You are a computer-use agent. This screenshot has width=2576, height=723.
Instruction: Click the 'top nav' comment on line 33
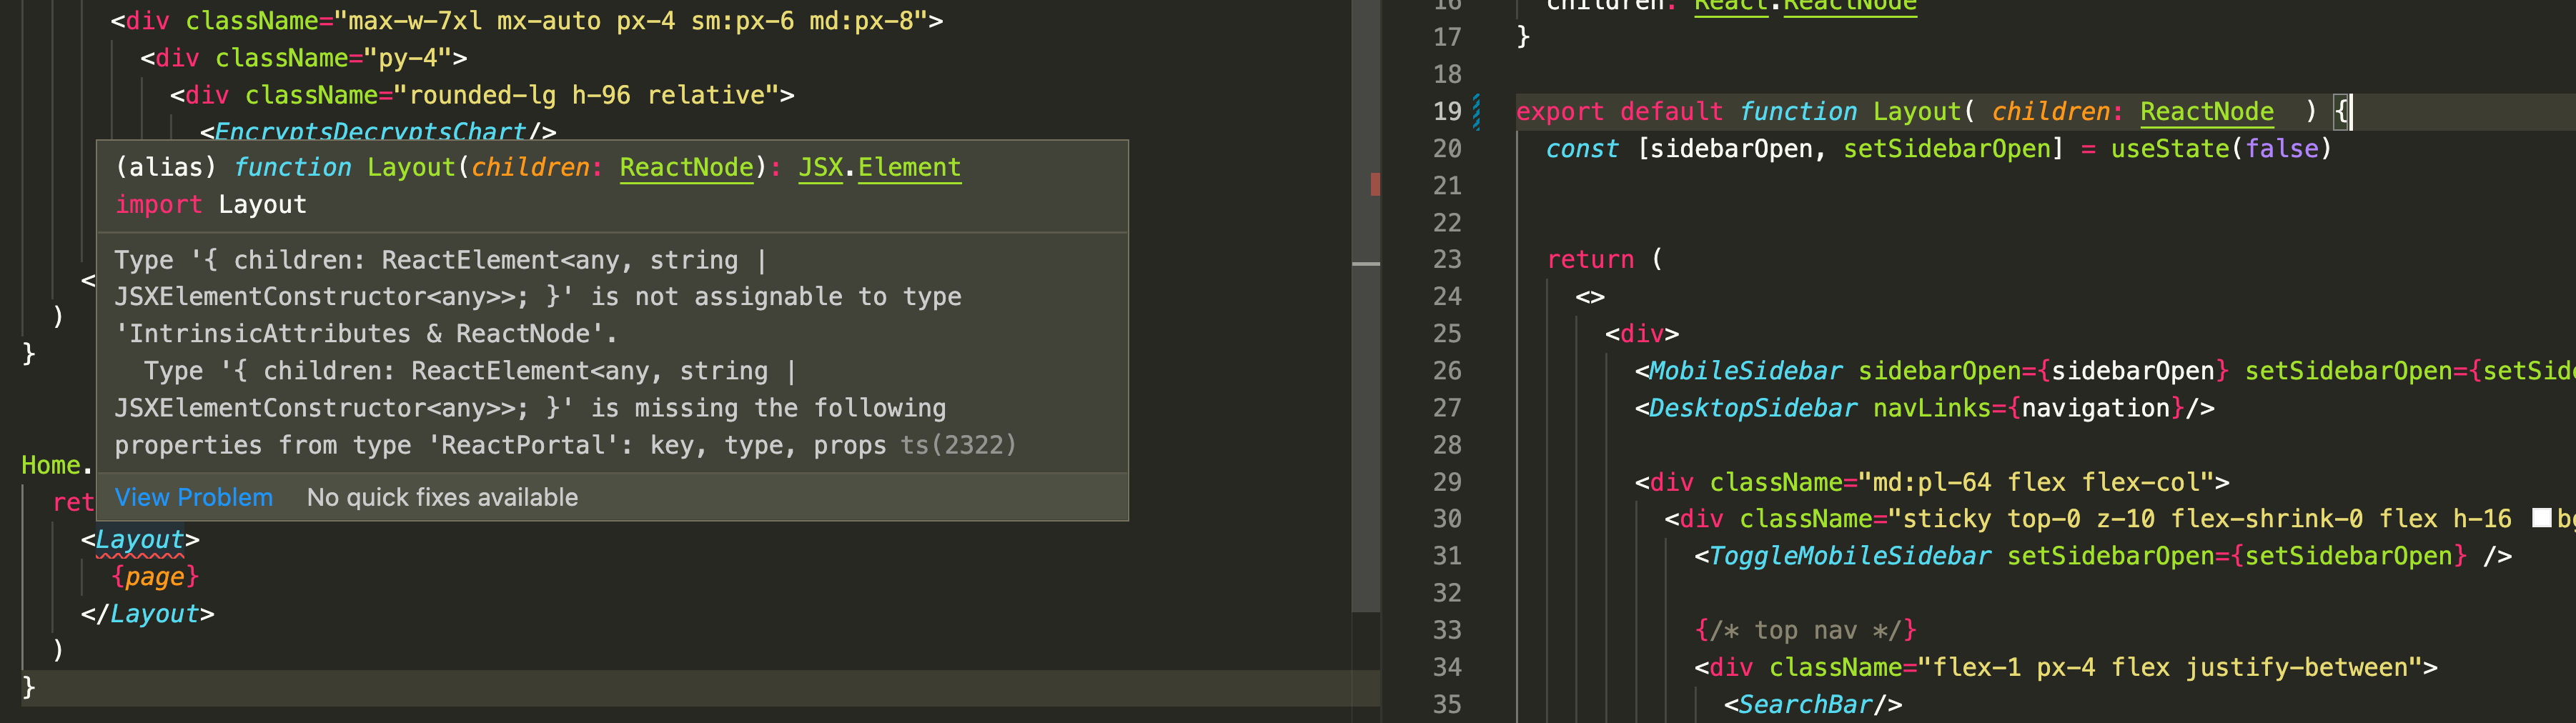(1805, 630)
